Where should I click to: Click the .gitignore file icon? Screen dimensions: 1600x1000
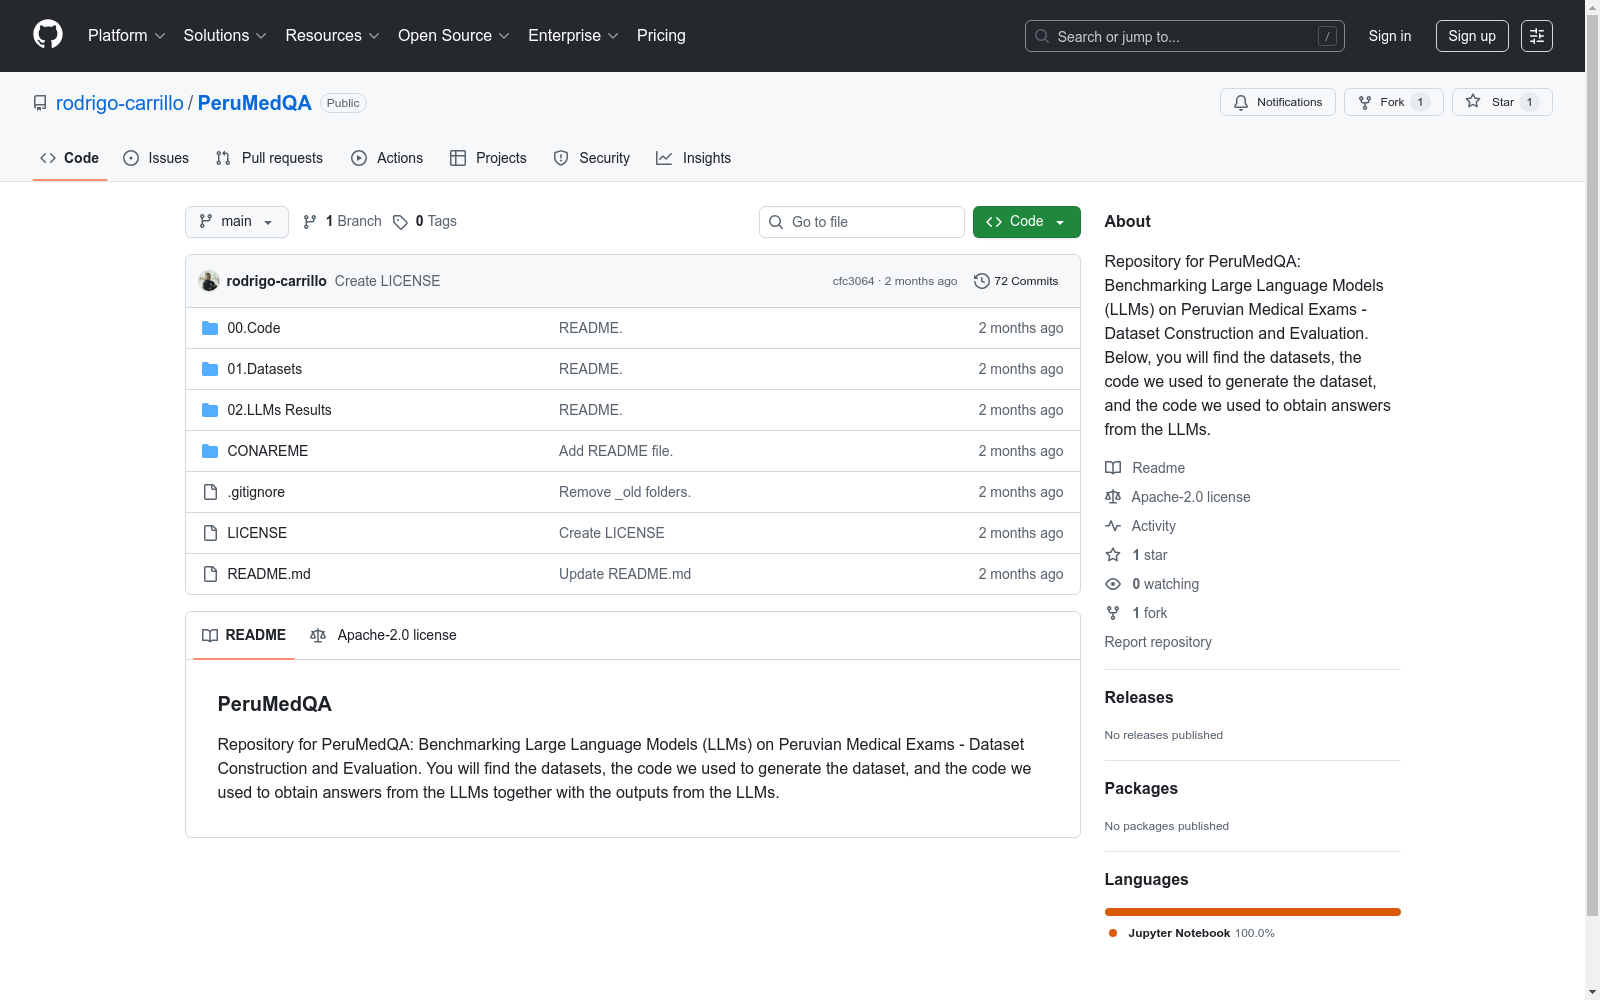210,492
